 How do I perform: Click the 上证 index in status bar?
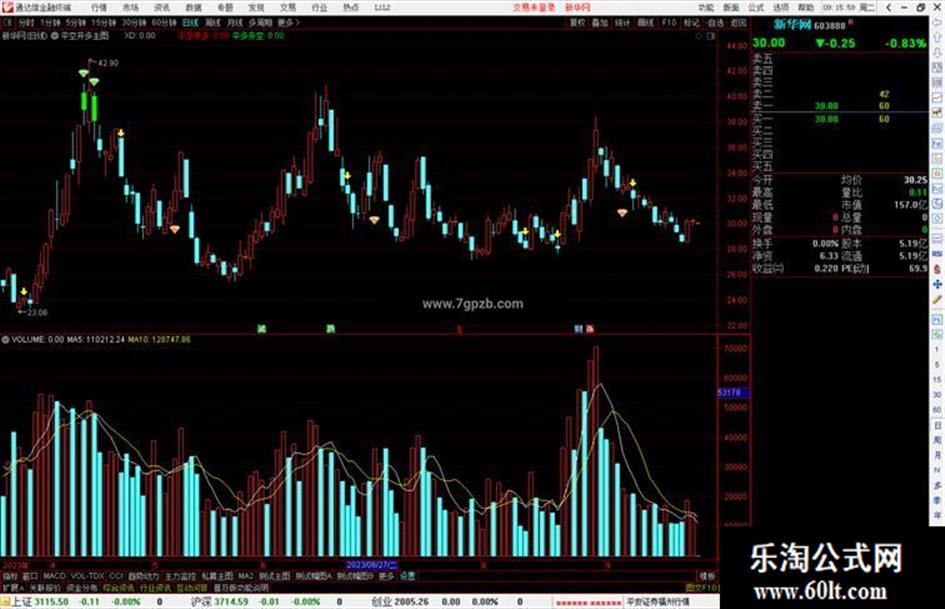(22, 602)
